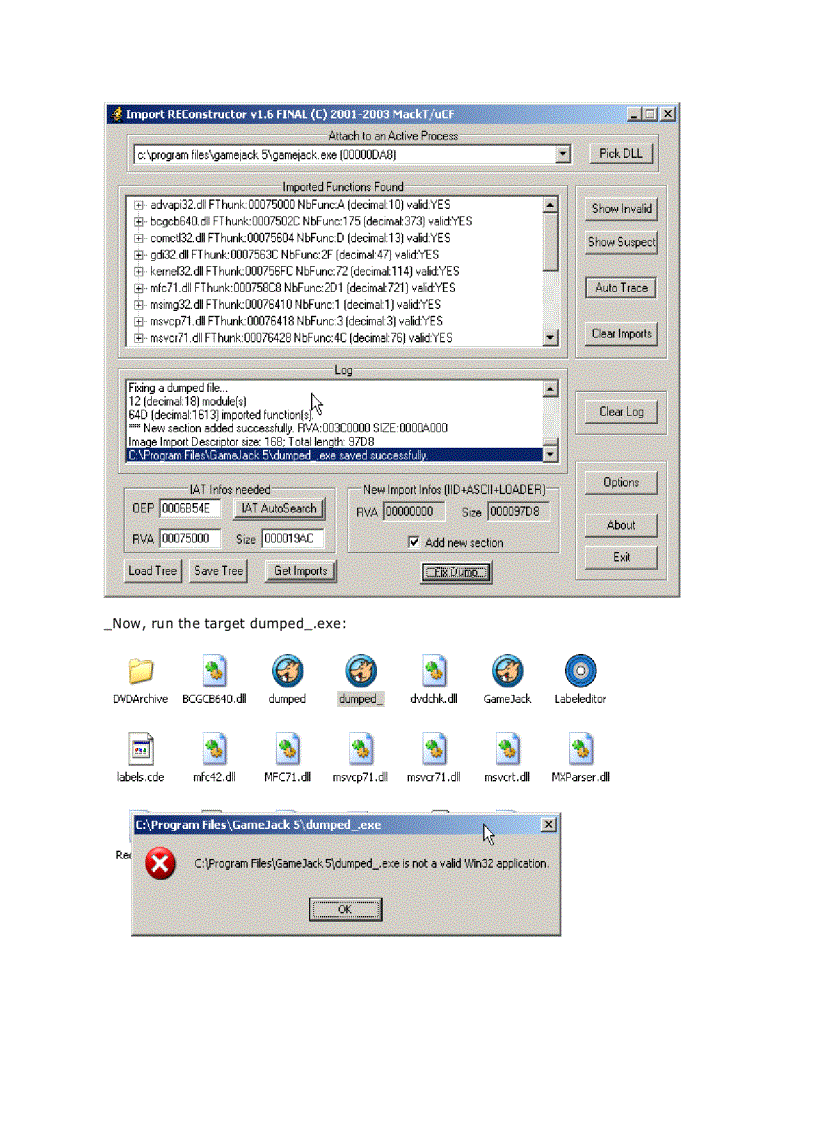
Task: Launch the dumped_ executable icon
Action: 360,670
